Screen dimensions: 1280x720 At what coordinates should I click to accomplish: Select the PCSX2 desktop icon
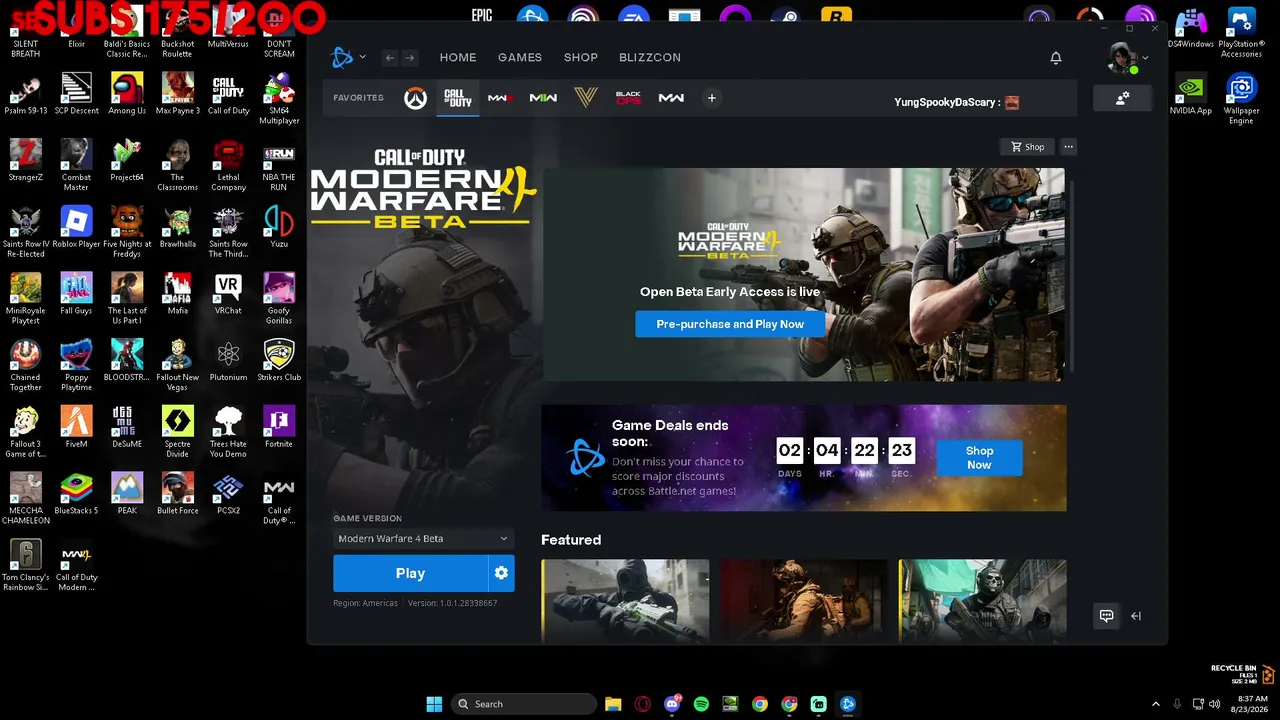228,494
